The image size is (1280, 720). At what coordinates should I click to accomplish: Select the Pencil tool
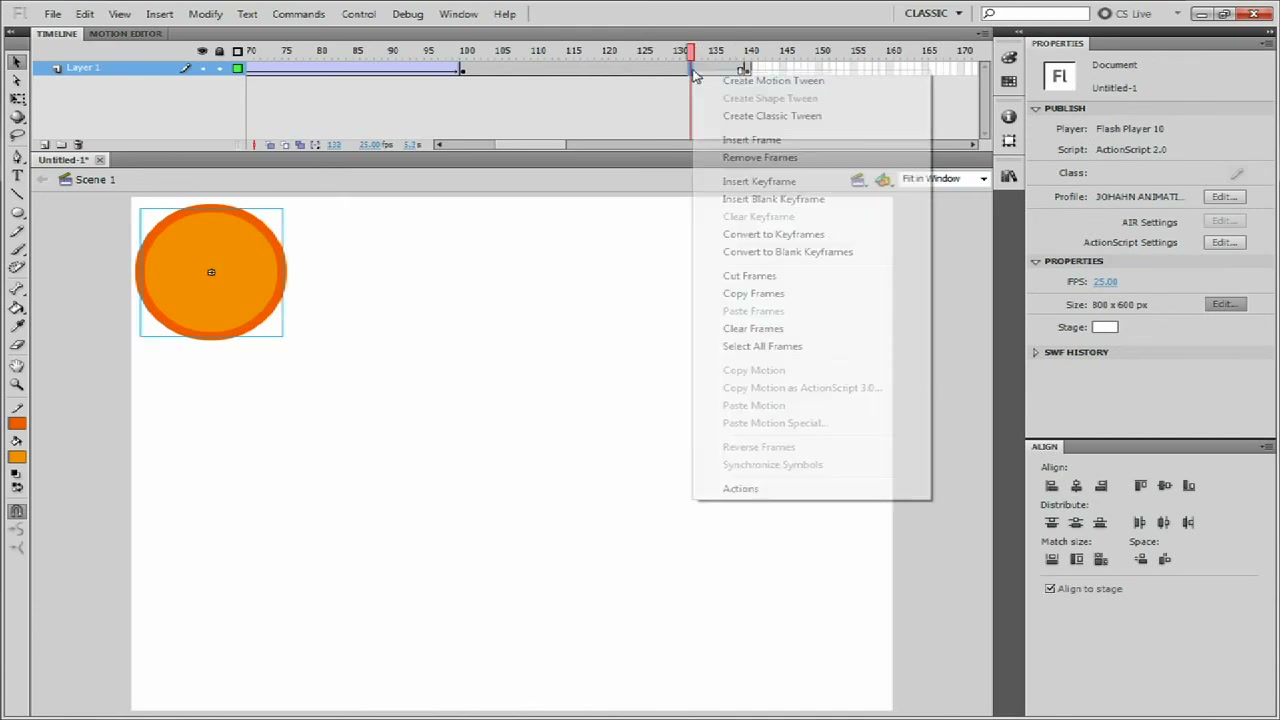point(17,231)
